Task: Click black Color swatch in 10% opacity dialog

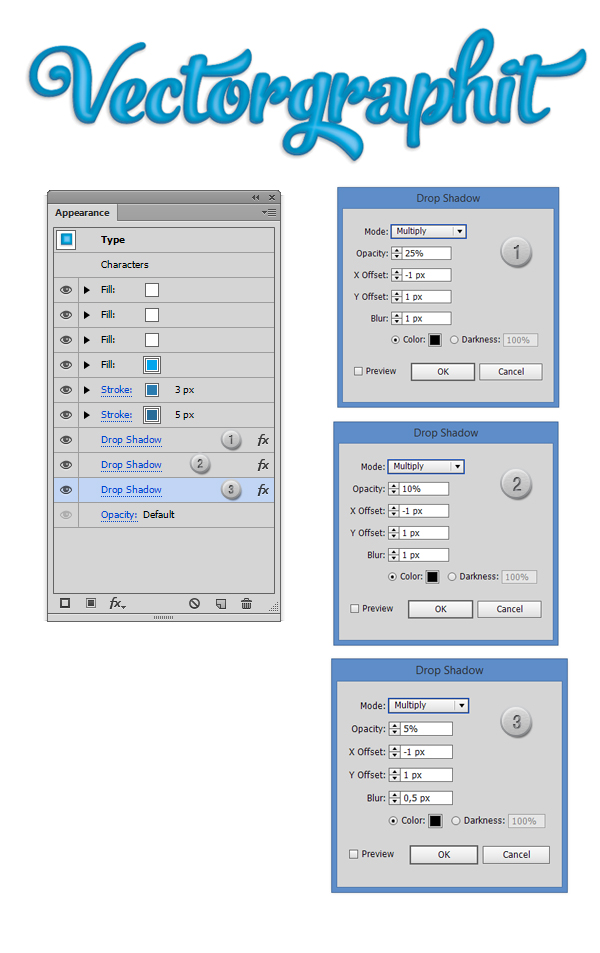Action: [x=432, y=577]
